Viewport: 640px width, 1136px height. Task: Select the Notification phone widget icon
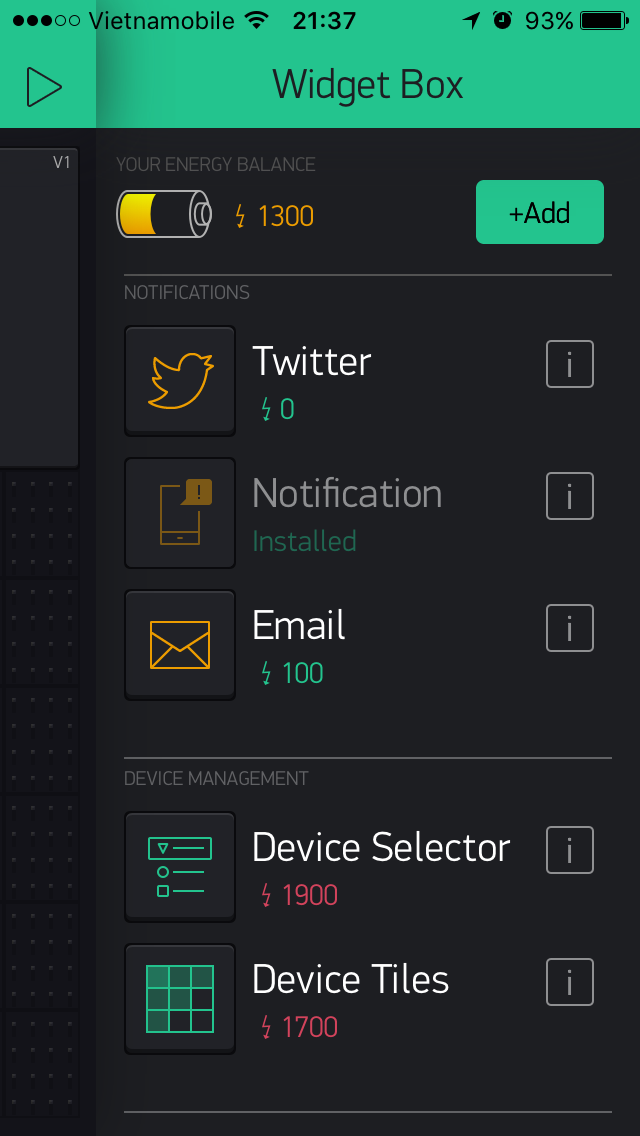[x=180, y=513]
